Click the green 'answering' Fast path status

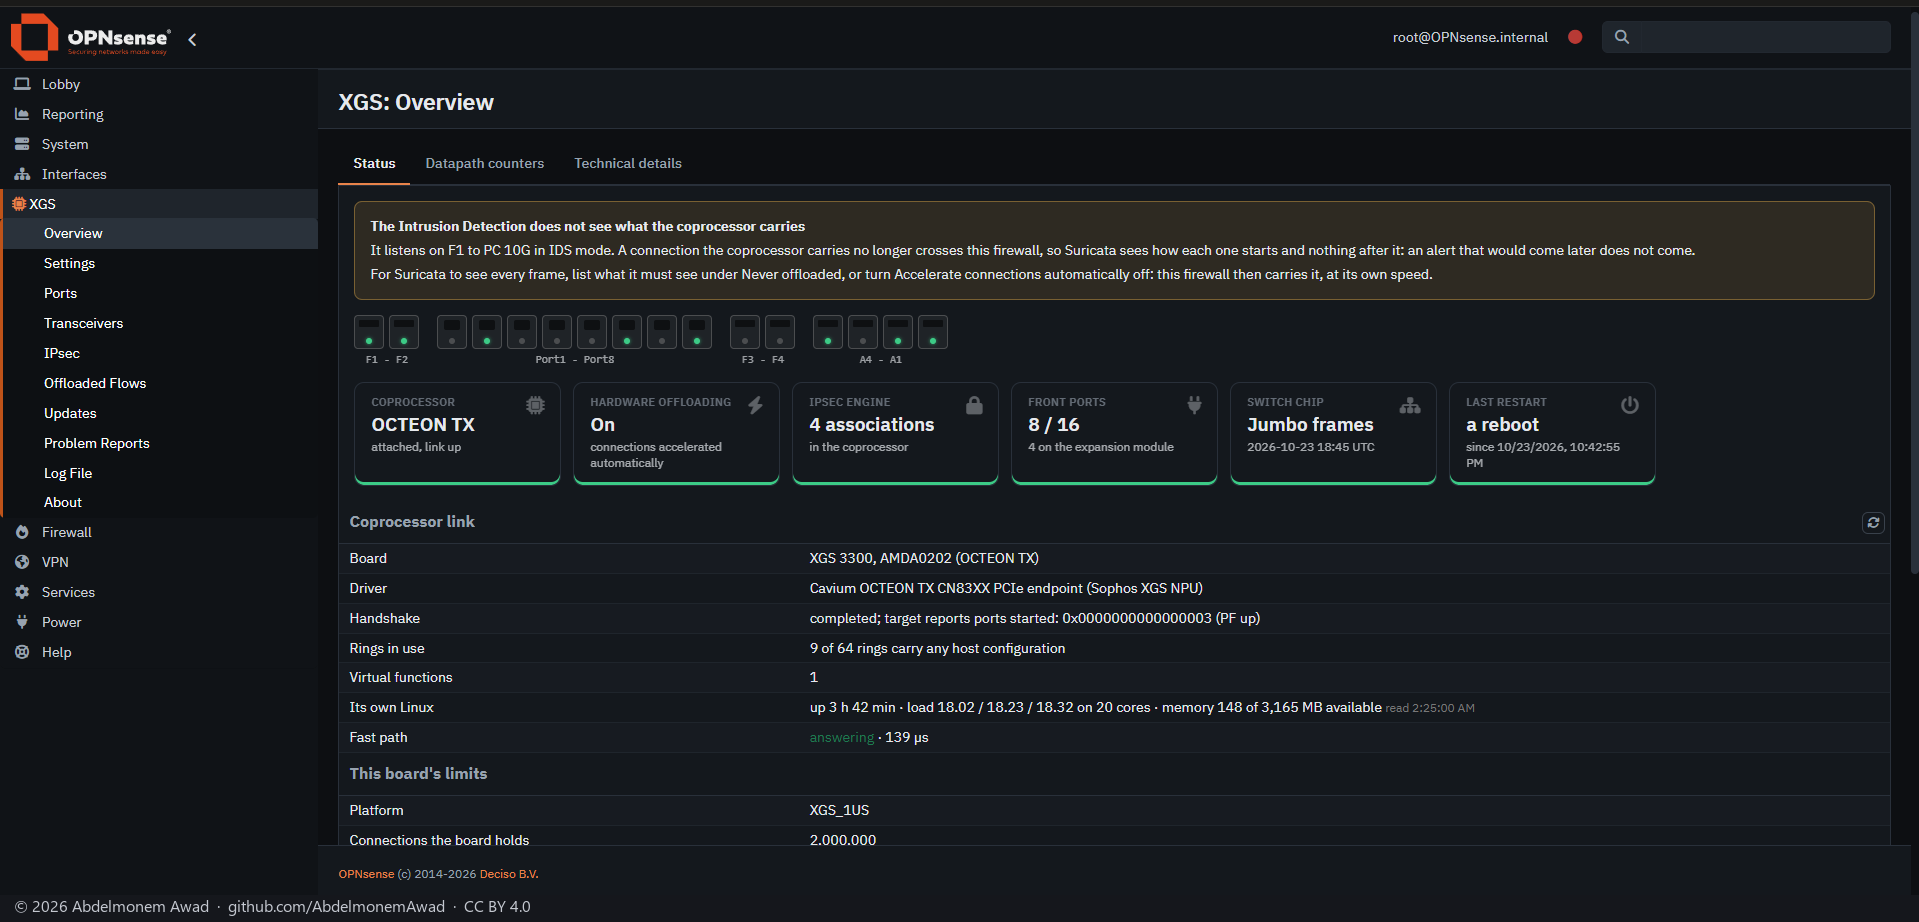[841, 737]
